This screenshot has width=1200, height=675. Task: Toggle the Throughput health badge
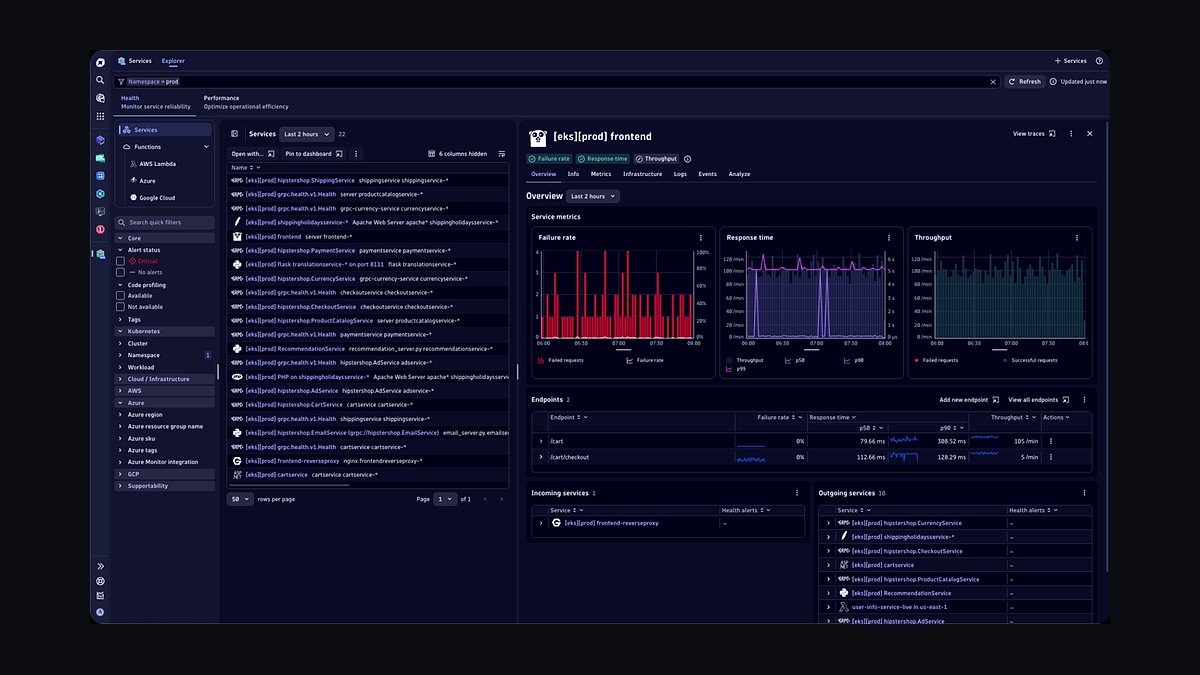[x=656, y=159]
